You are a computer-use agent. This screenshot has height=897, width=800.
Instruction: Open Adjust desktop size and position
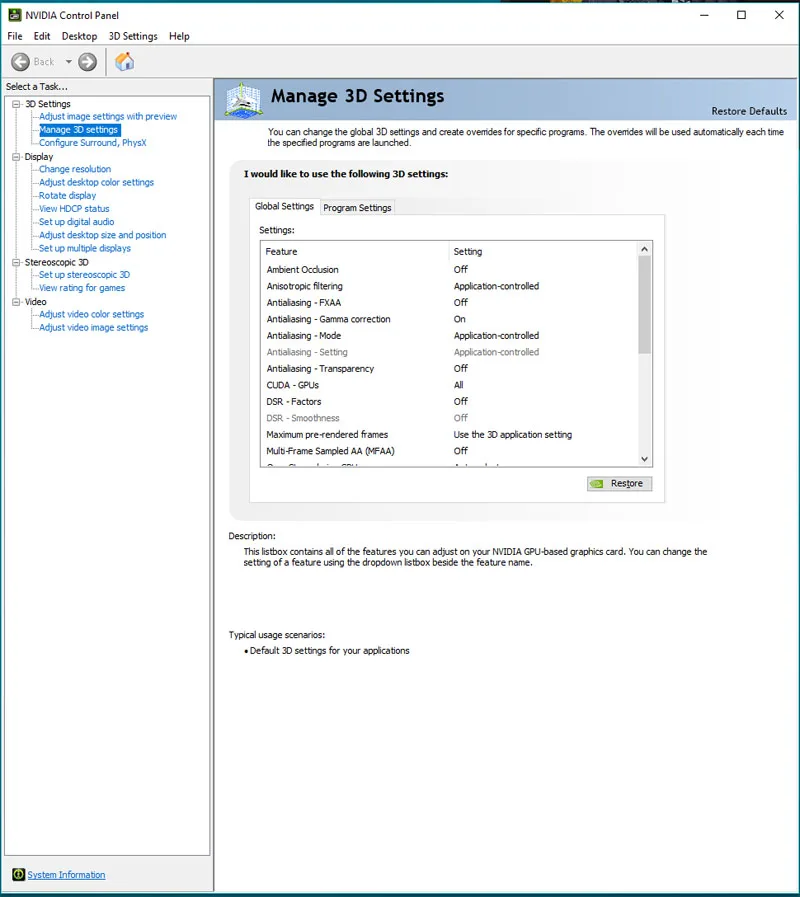click(103, 235)
